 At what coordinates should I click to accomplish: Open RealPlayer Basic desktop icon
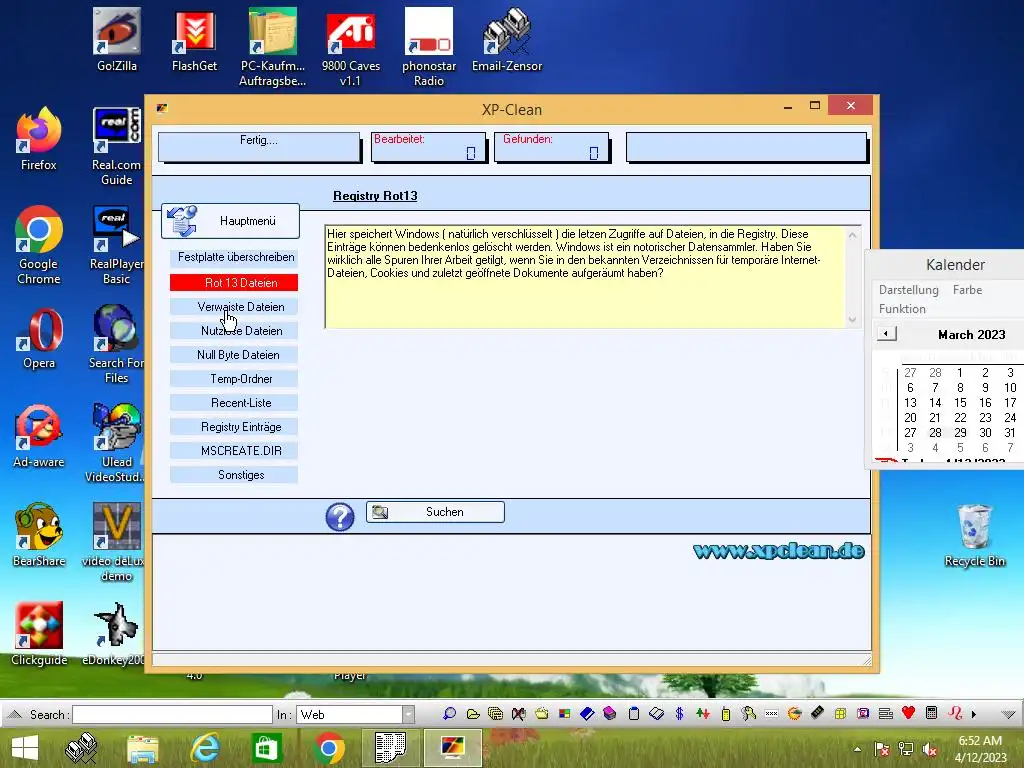[116, 246]
